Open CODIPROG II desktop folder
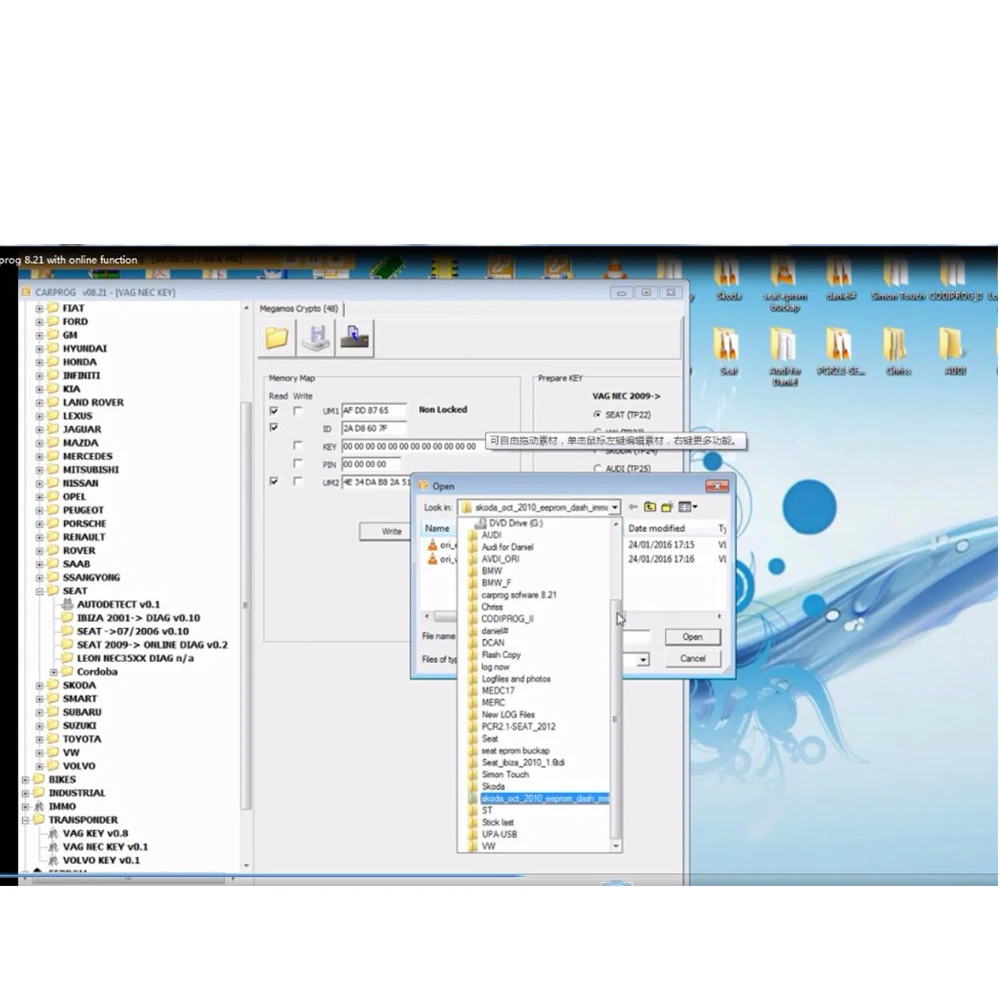 (x=955, y=278)
